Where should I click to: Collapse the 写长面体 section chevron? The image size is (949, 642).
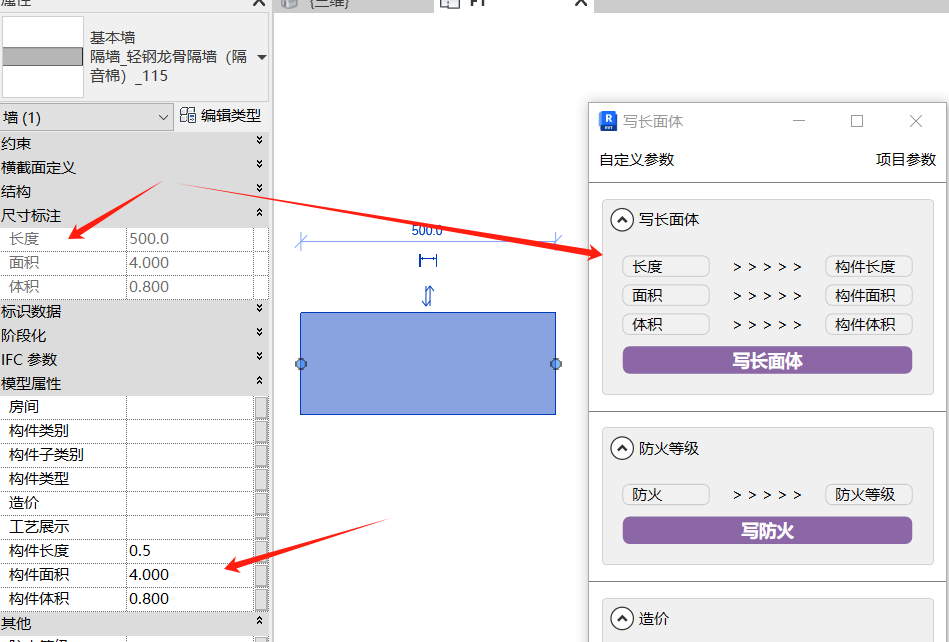[x=622, y=220]
